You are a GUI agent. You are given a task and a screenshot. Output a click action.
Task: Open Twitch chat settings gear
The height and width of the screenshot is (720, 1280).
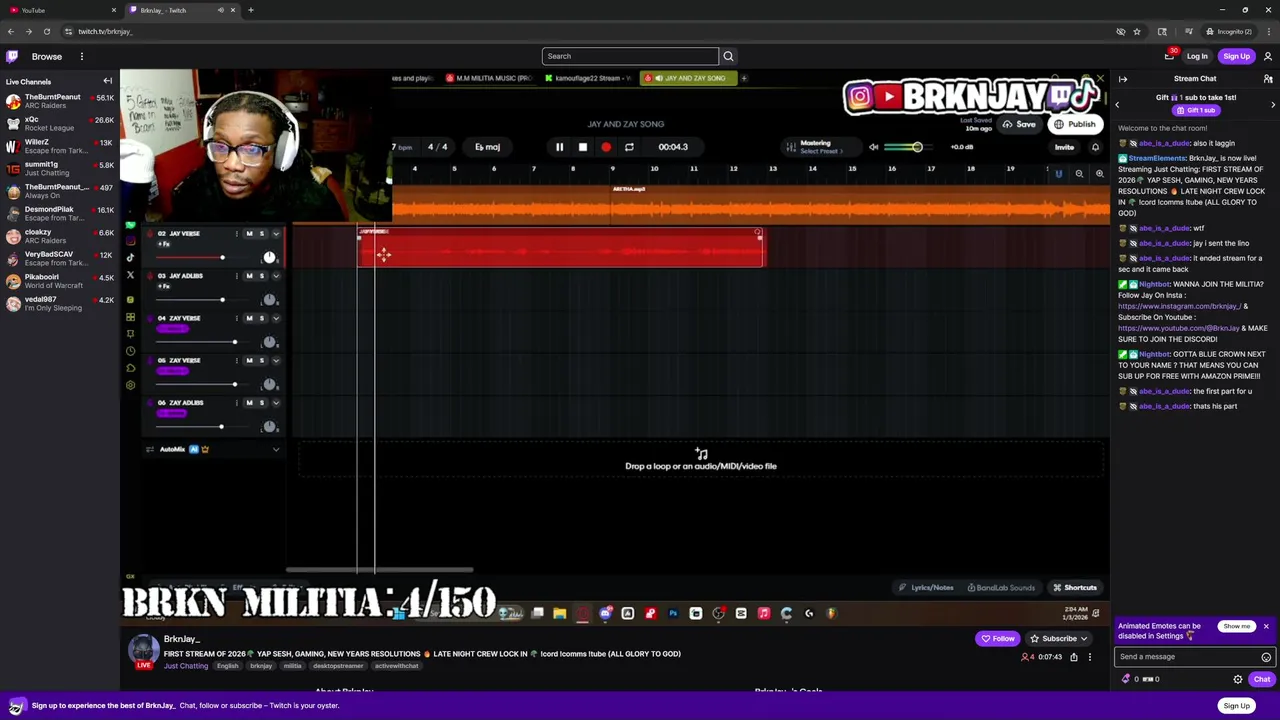[1238, 679]
